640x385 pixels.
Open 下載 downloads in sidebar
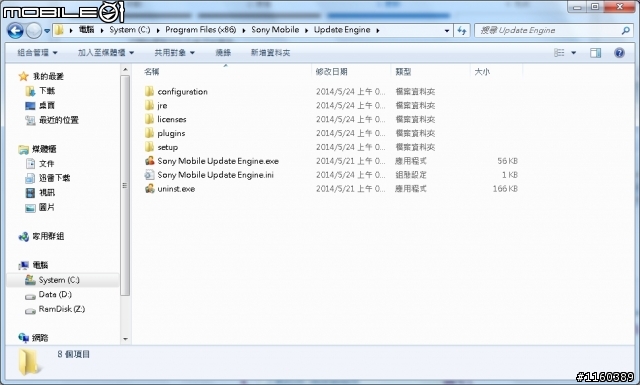(47, 91)
